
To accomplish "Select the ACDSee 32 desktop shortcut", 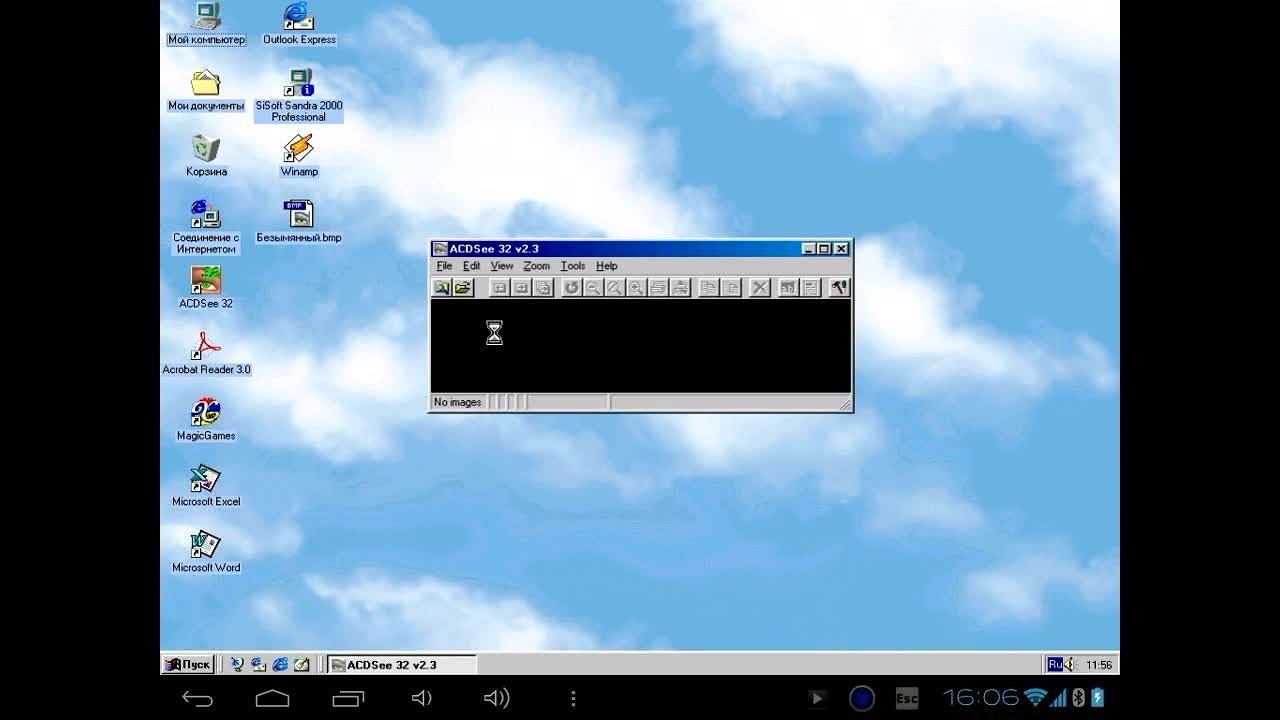I will point(206,288).
